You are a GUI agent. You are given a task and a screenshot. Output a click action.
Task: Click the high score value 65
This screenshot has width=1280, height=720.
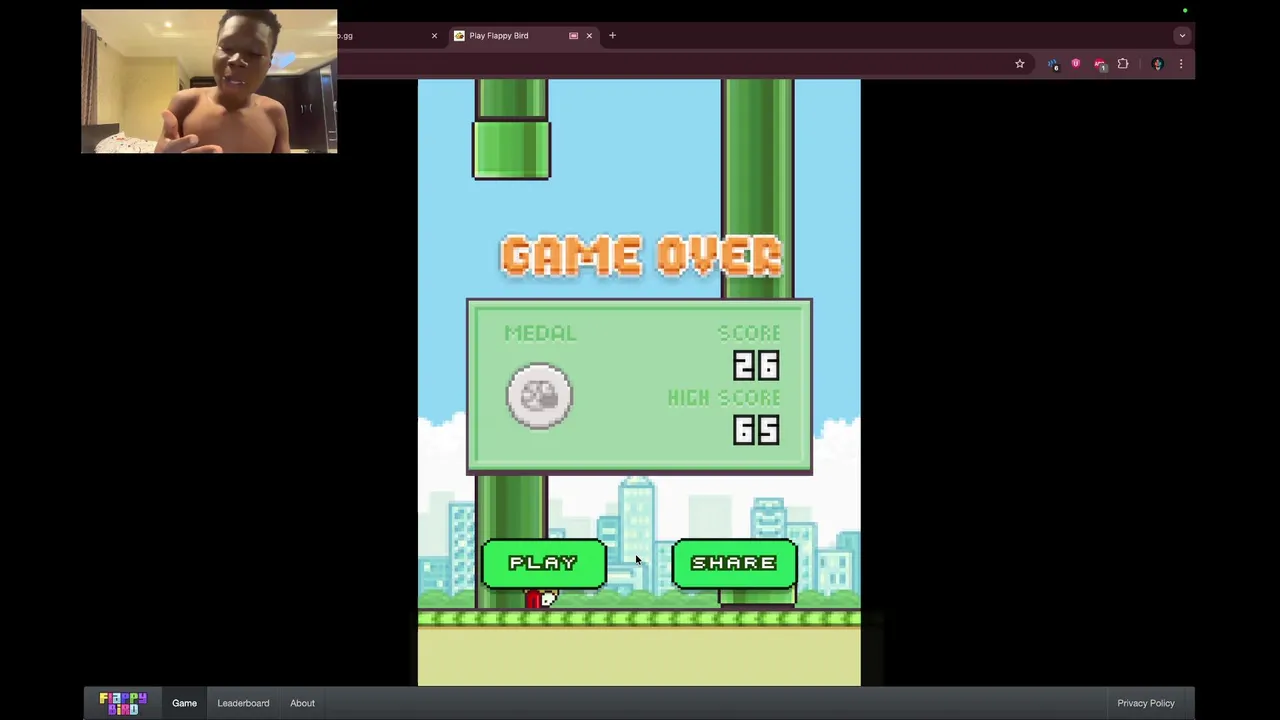tap(756, 430)
